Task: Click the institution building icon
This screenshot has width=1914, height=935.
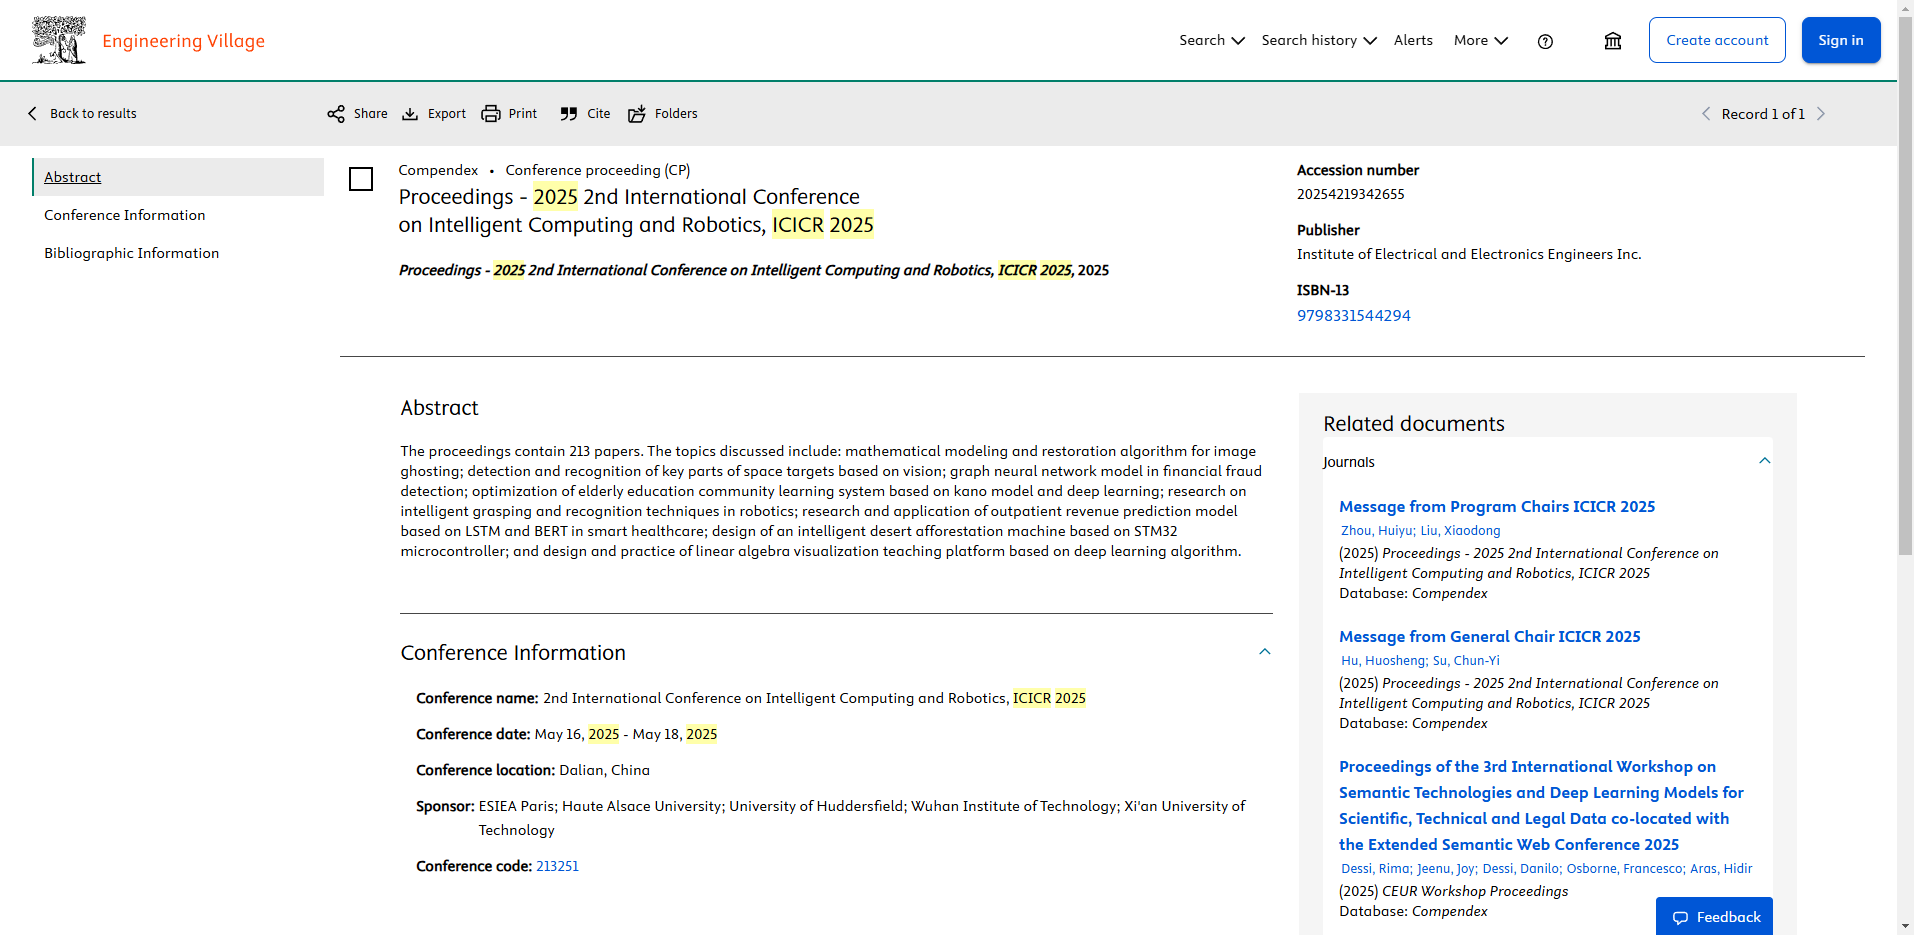Action: (x=1613, y=41)
